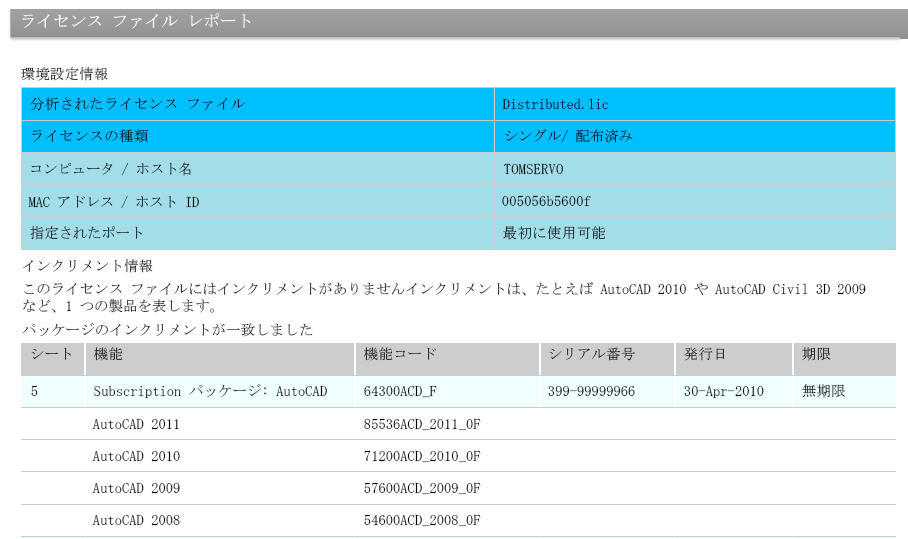Select feature code 64300ACD_F
908x539 pixels.
(400, 391)
